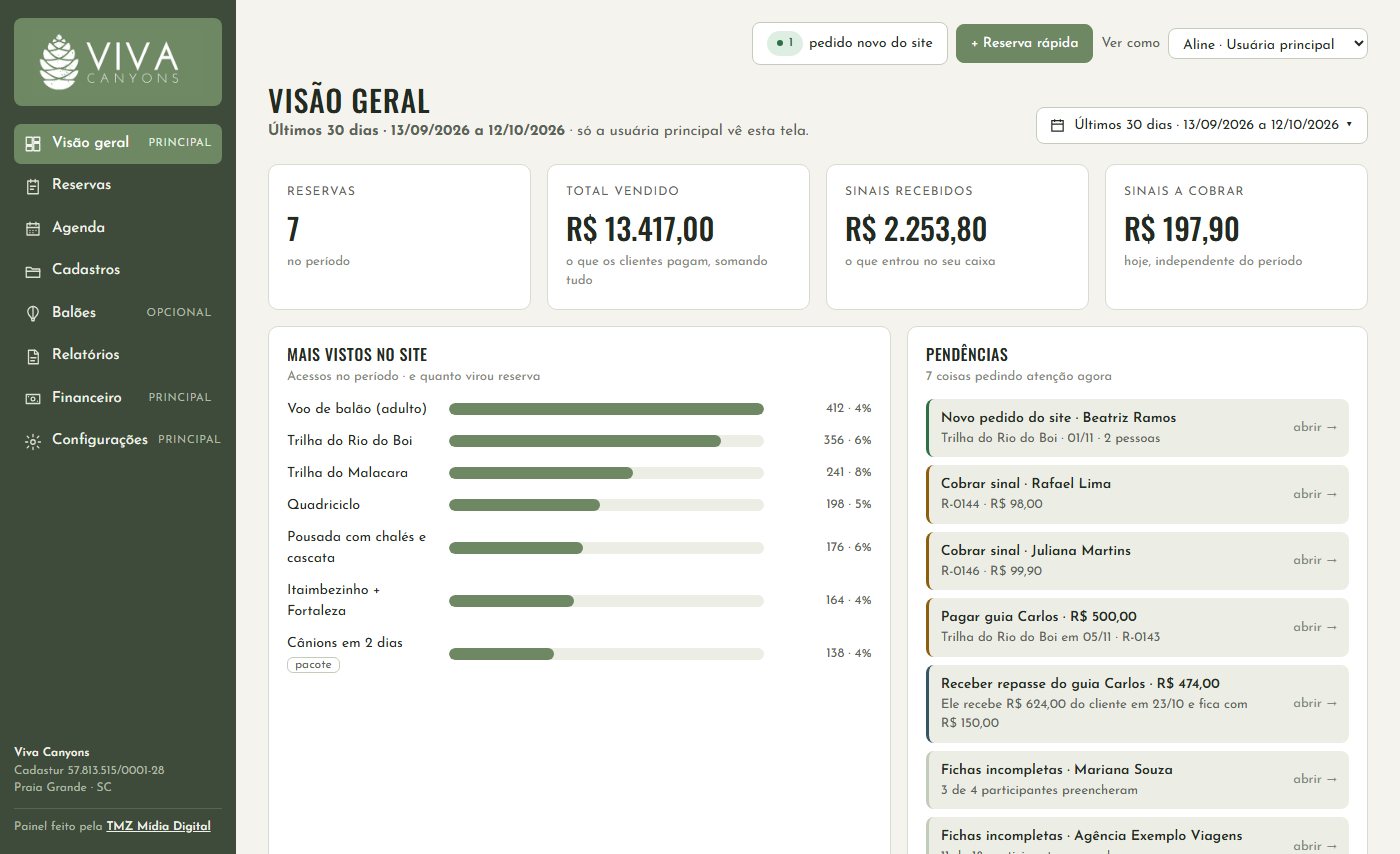
Task: Click the Balões balloon icon
Action: [x=33, y=313]
